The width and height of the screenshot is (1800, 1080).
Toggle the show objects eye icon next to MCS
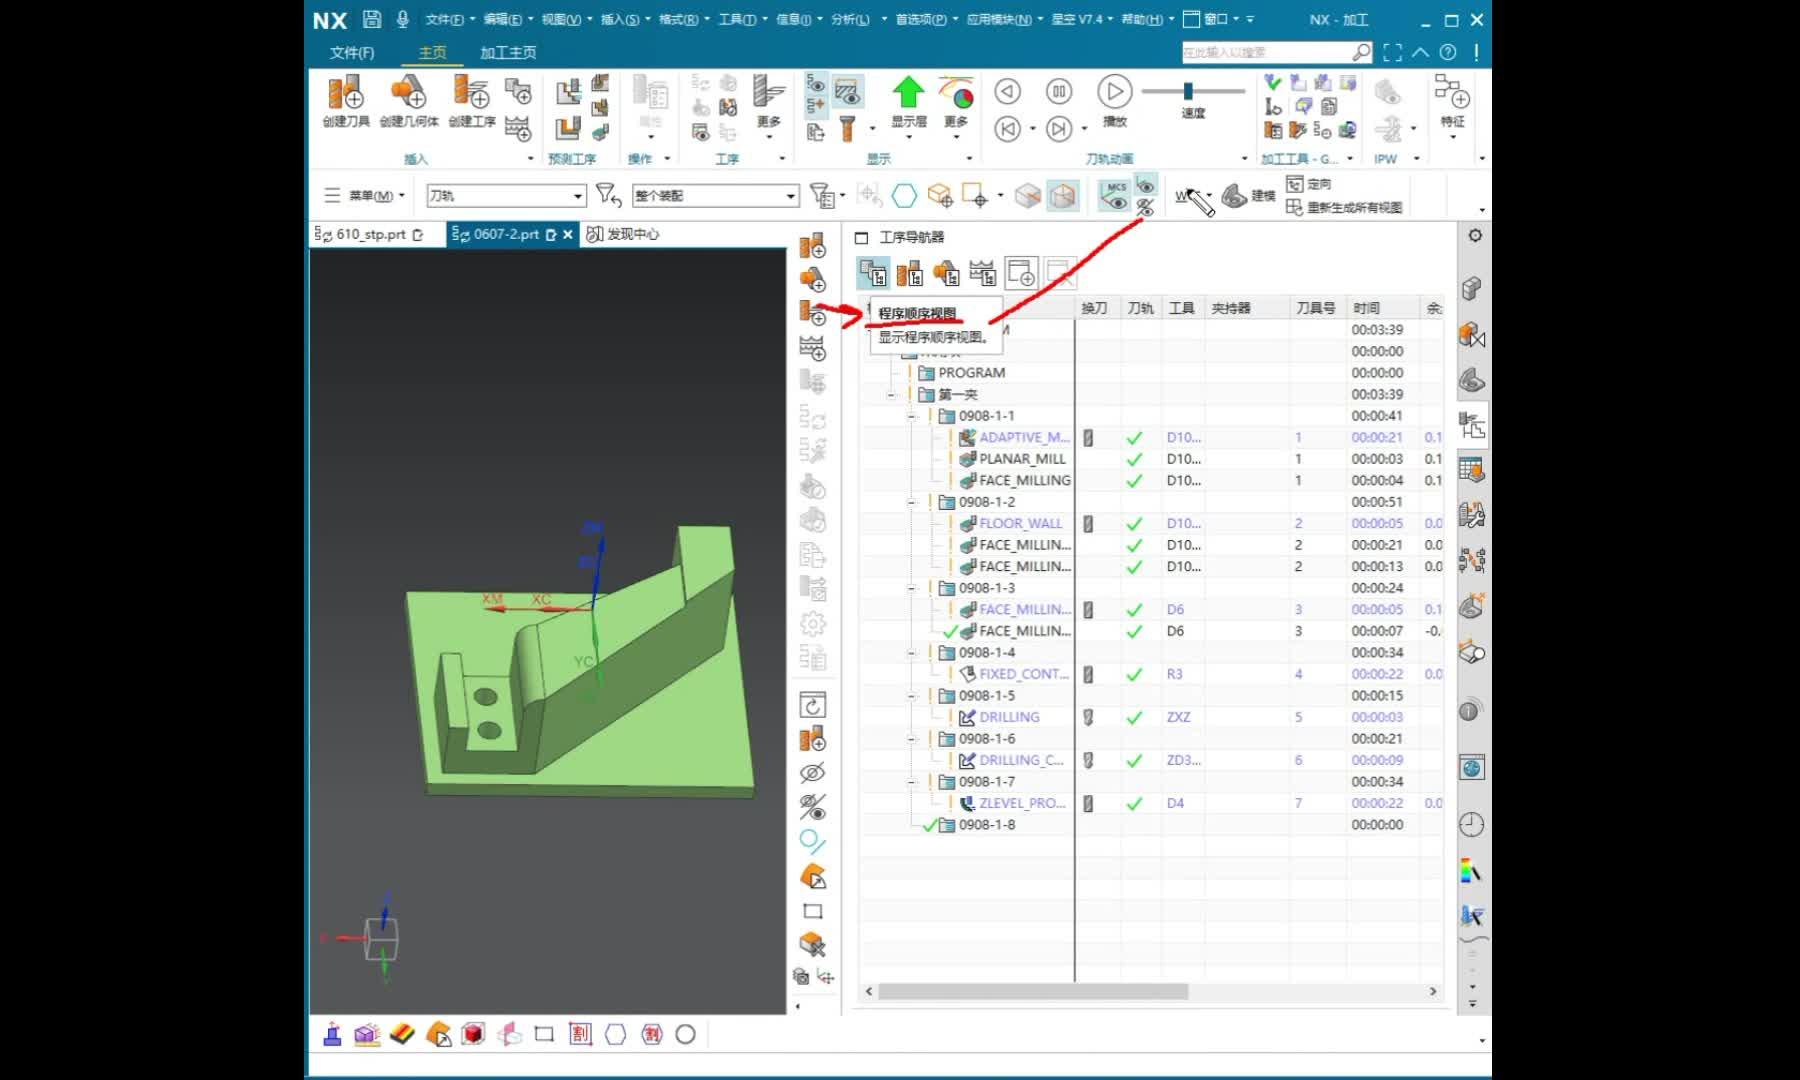coord(1146,186)
